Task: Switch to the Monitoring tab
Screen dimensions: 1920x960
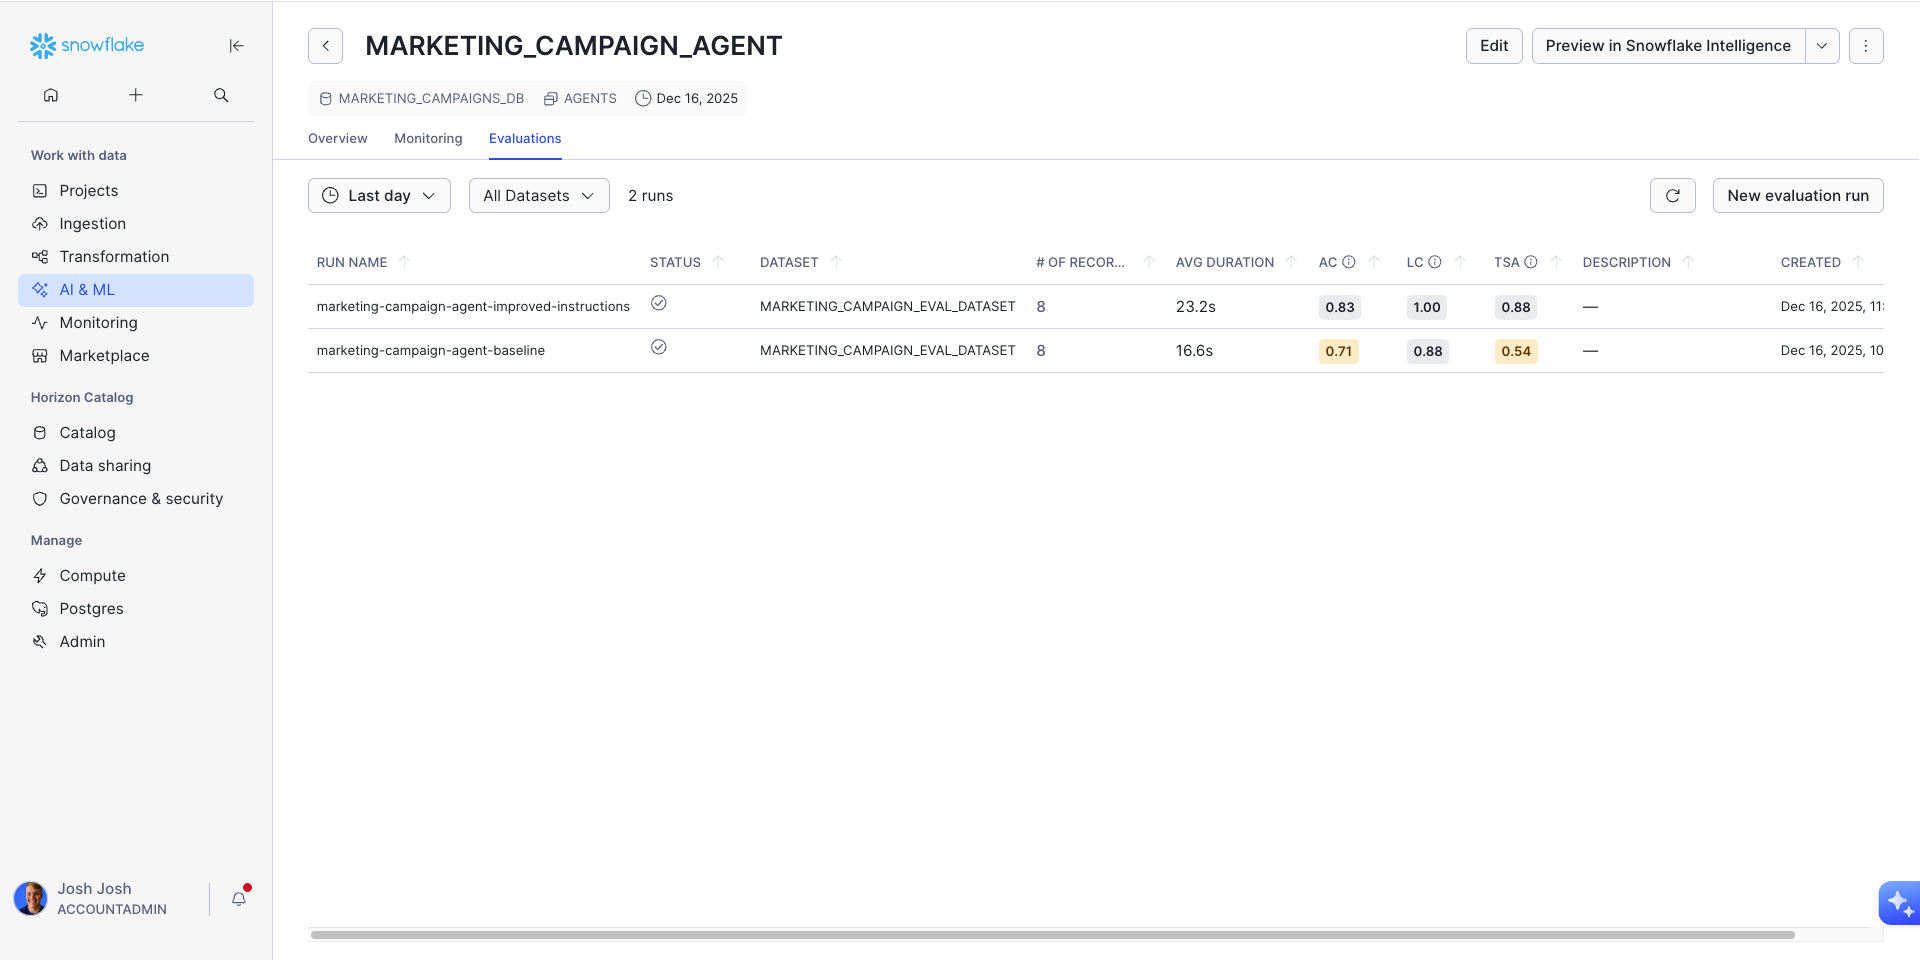Action: [x=428, y=139]
